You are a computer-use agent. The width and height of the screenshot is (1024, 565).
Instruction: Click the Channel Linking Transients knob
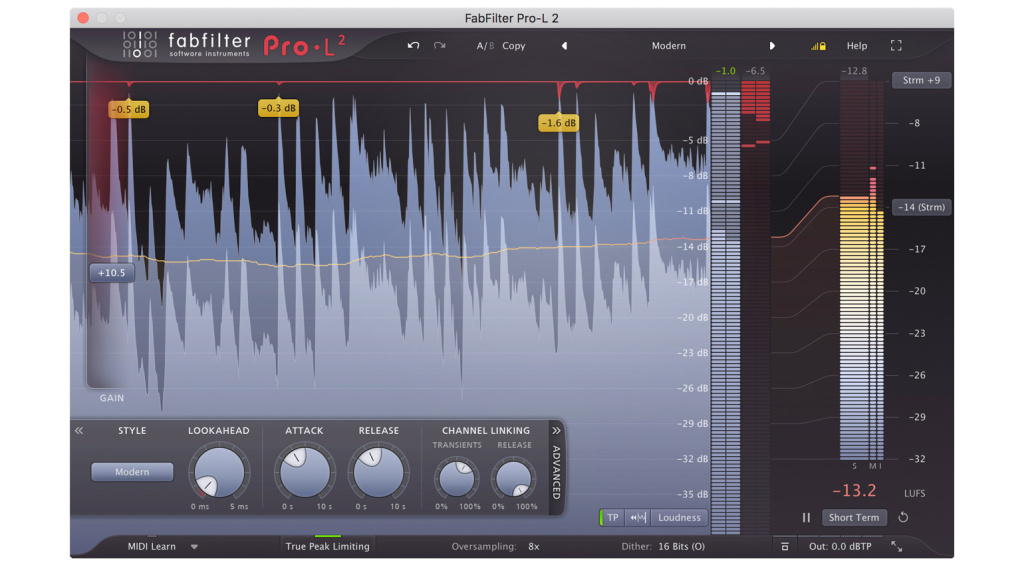(456, 478)
